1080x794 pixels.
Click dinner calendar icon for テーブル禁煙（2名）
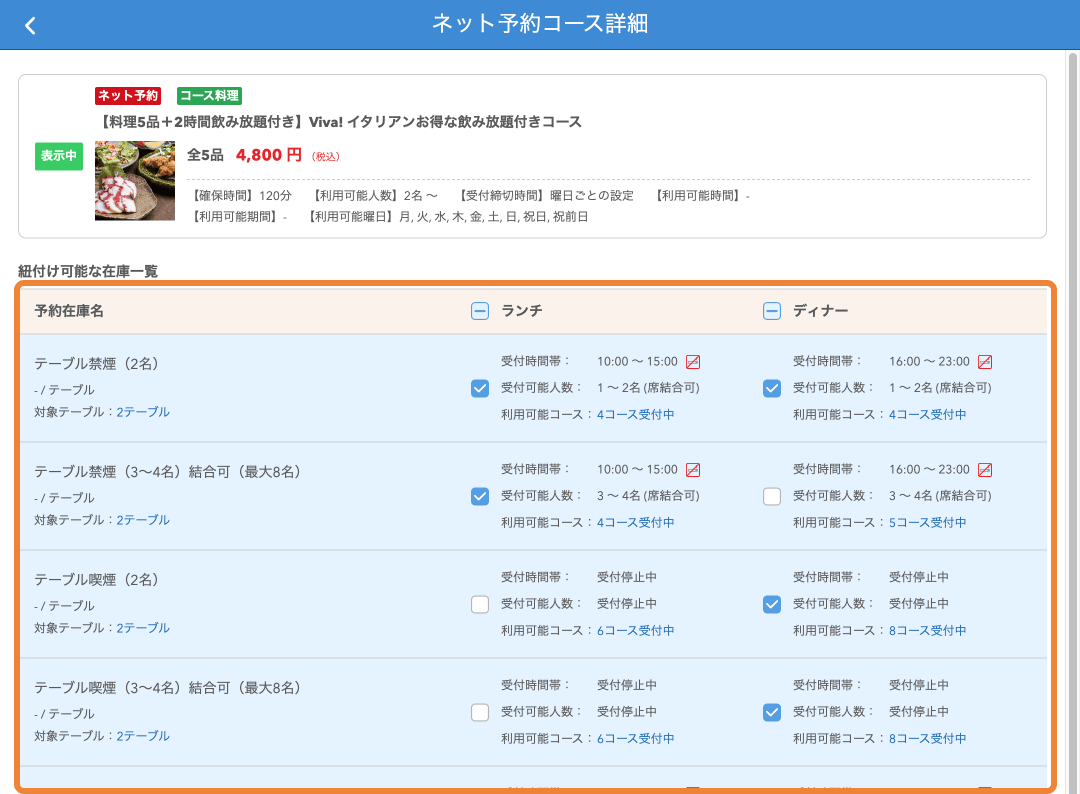985,362
